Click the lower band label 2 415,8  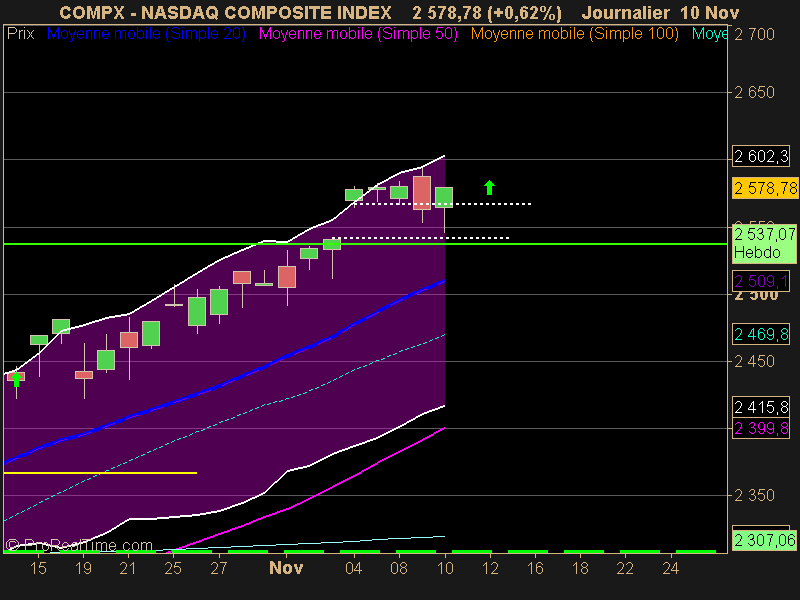tap(761, 407)
